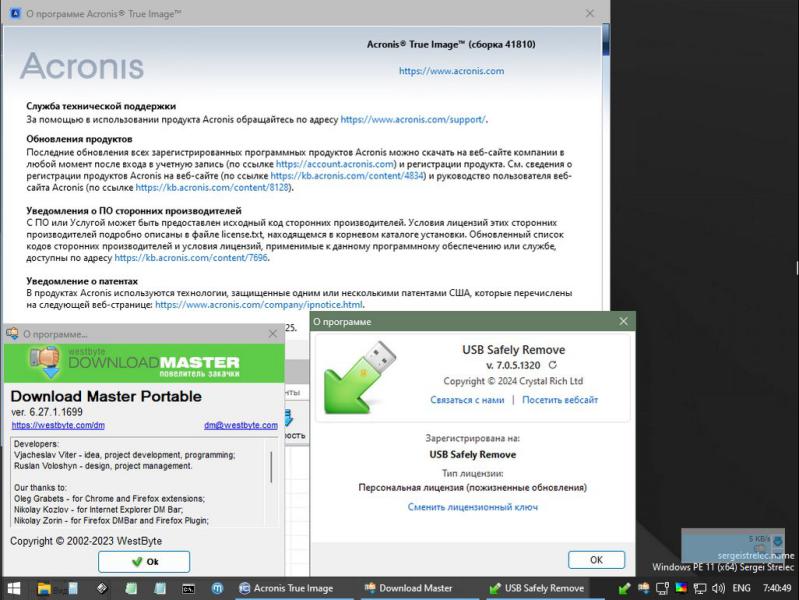Click the check-for-updates refresh icon

tap(552, 365)
